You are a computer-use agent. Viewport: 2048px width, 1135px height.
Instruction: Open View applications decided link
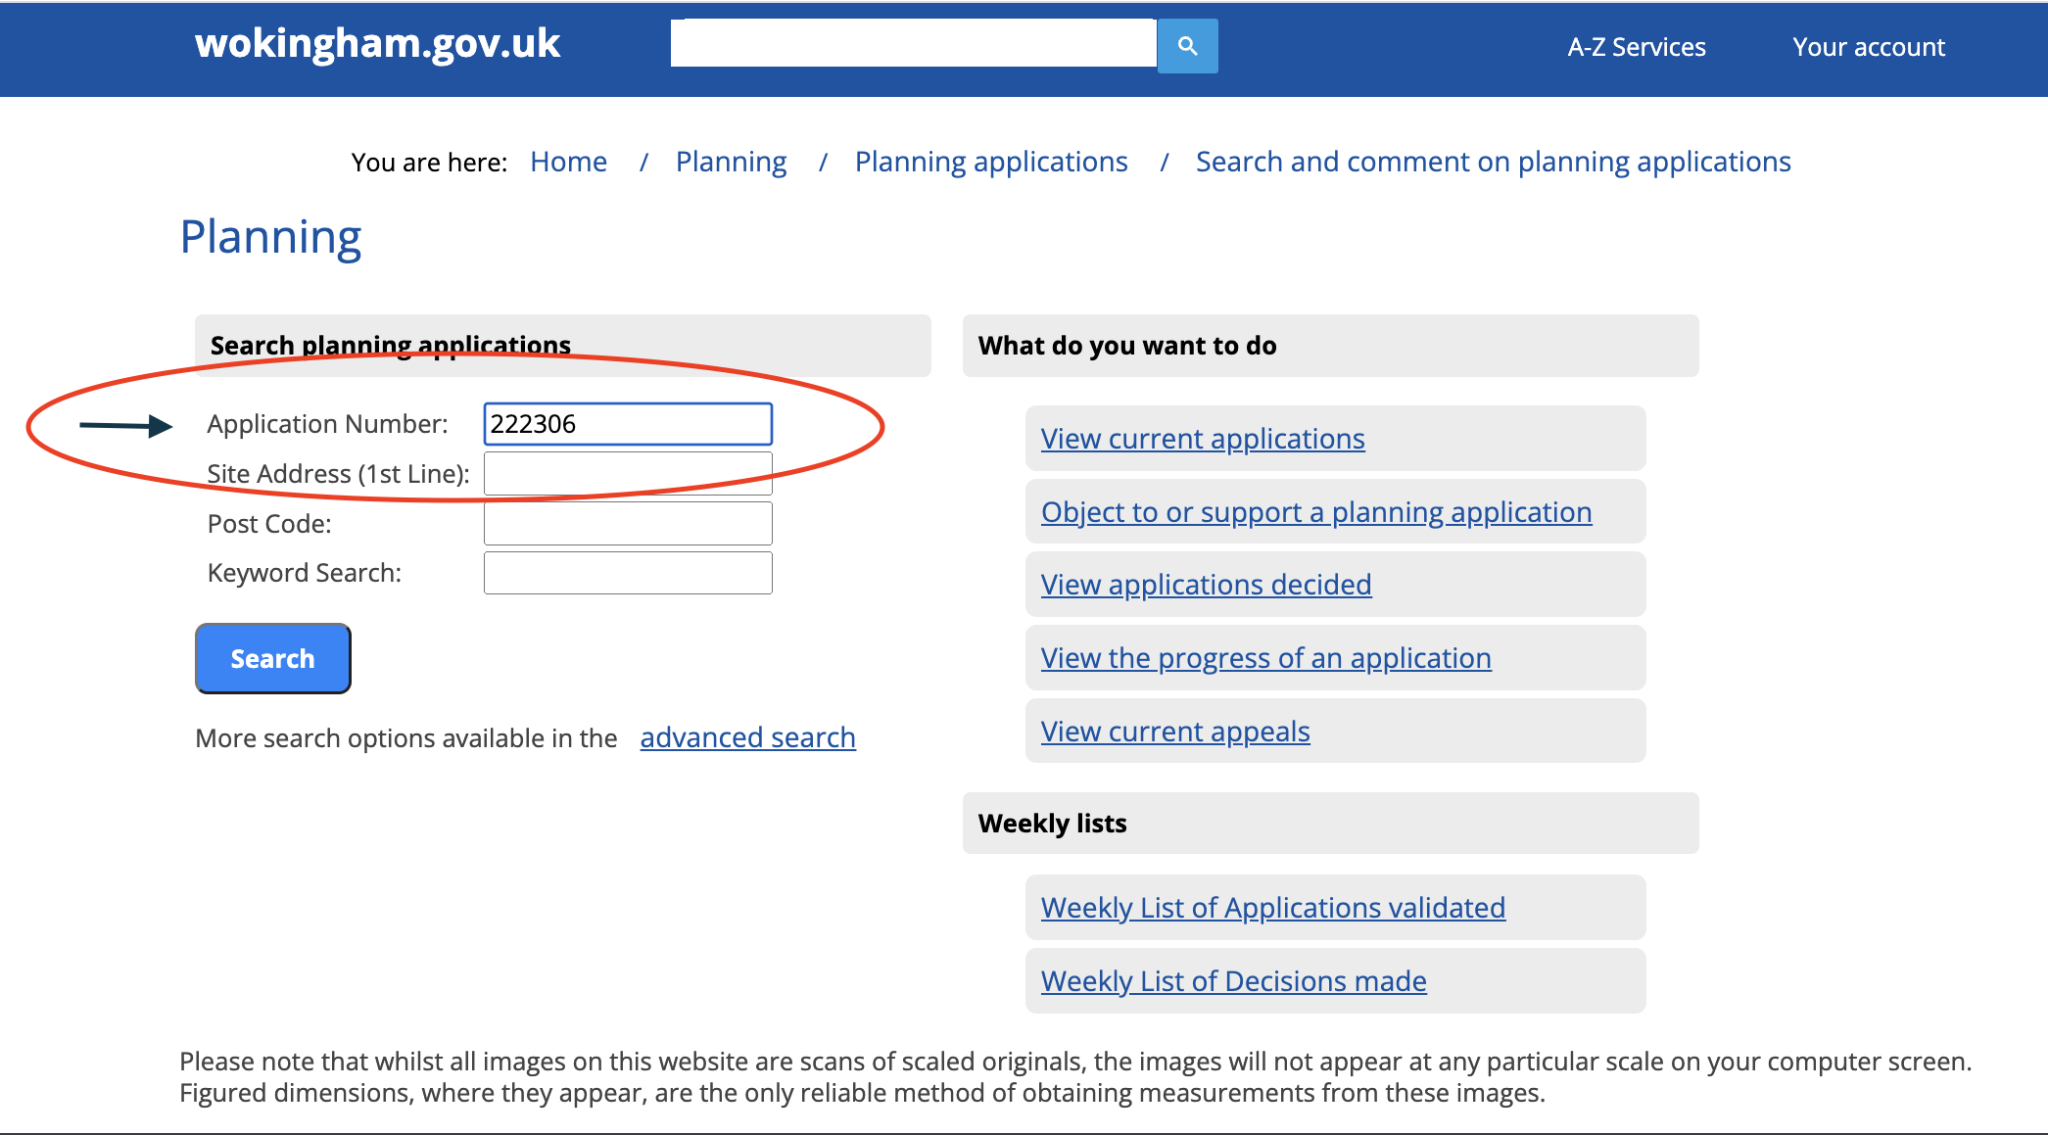(1206, 585)
